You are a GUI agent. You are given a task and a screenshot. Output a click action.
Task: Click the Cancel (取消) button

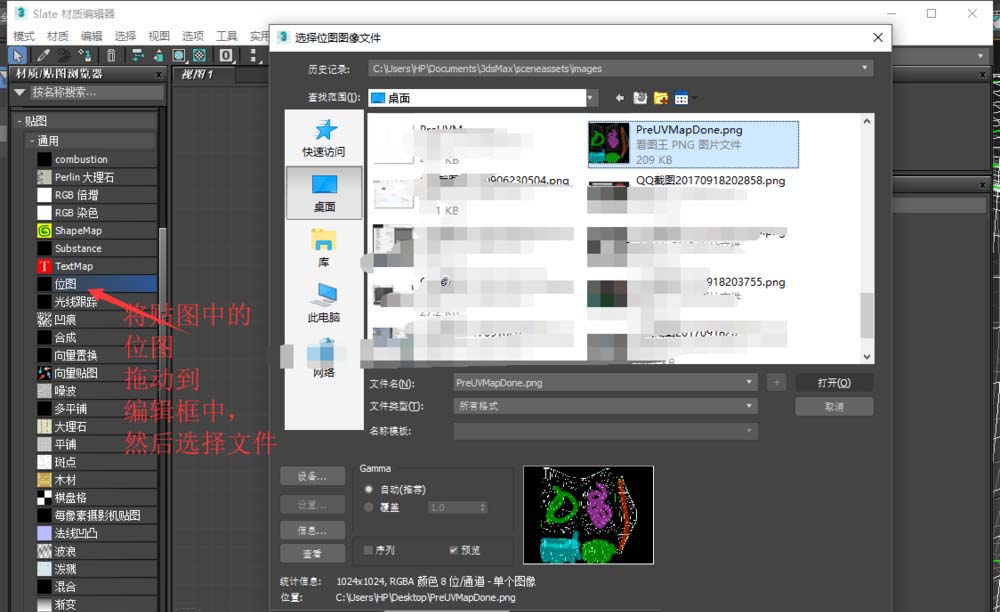point(834,407)
